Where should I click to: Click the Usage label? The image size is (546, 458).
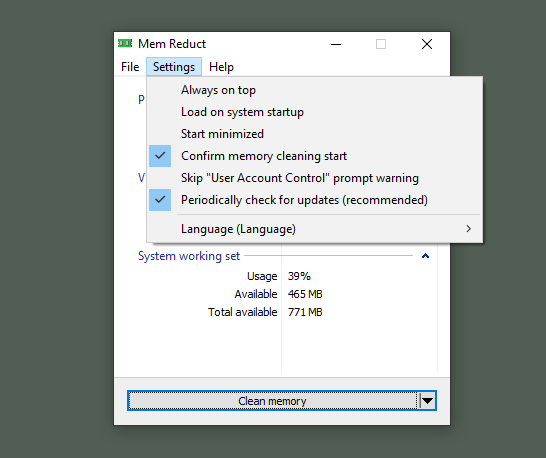click(262, 276)
